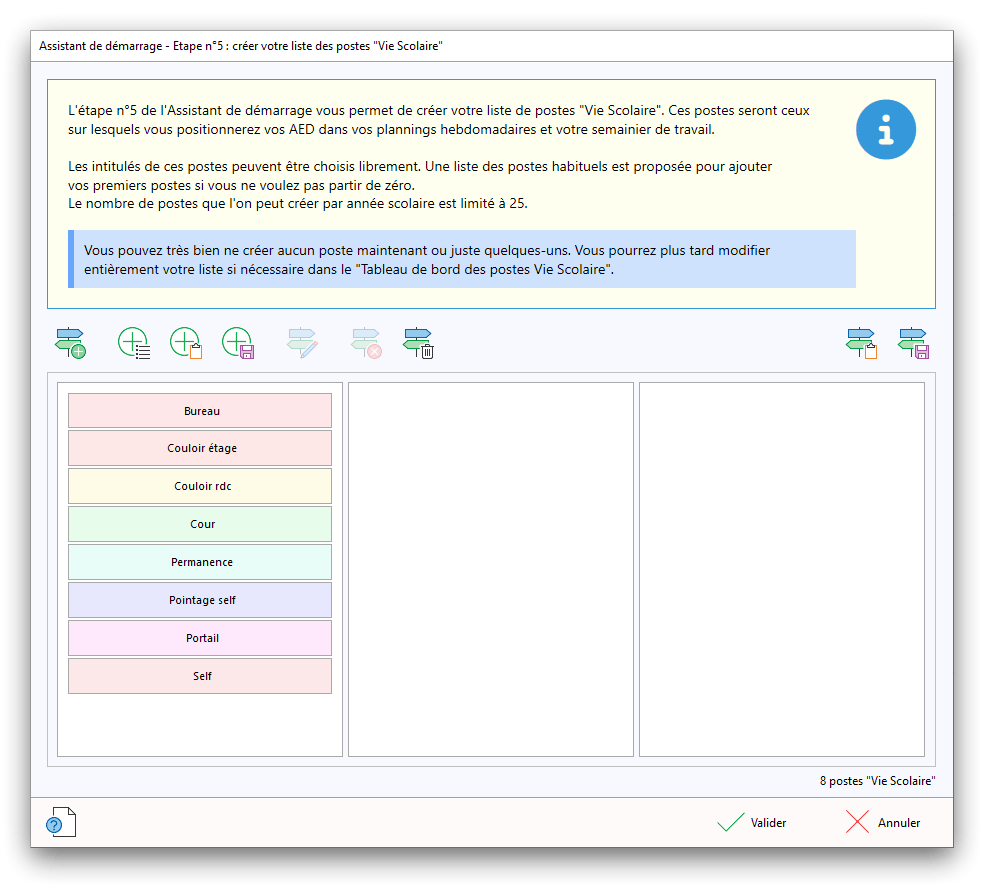Select the Couloir rdc post
Image resolution: width=984 pixels, height=888 pixels.
point(200,487)
